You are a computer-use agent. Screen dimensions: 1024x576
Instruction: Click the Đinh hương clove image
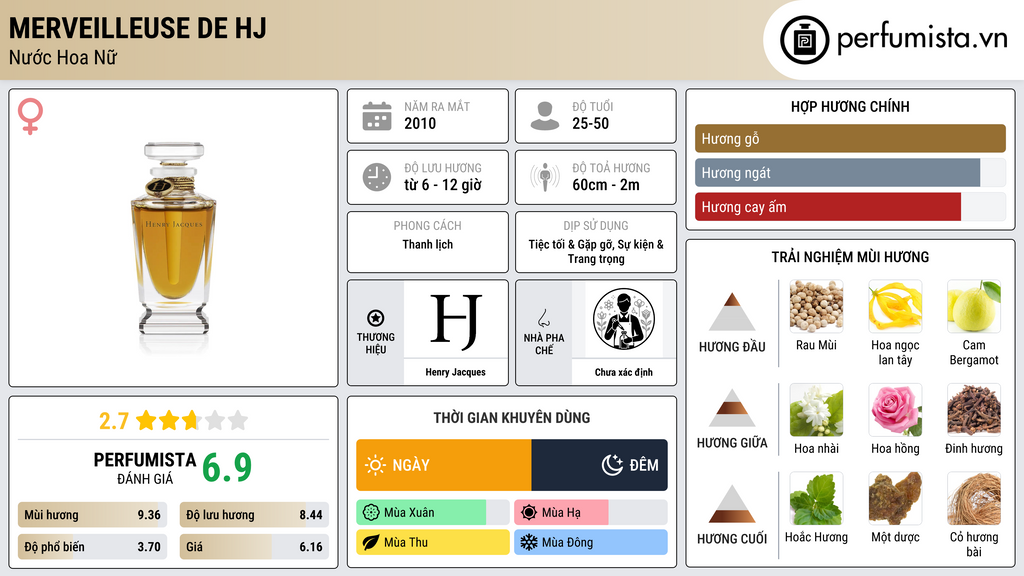tap(974, 410)
